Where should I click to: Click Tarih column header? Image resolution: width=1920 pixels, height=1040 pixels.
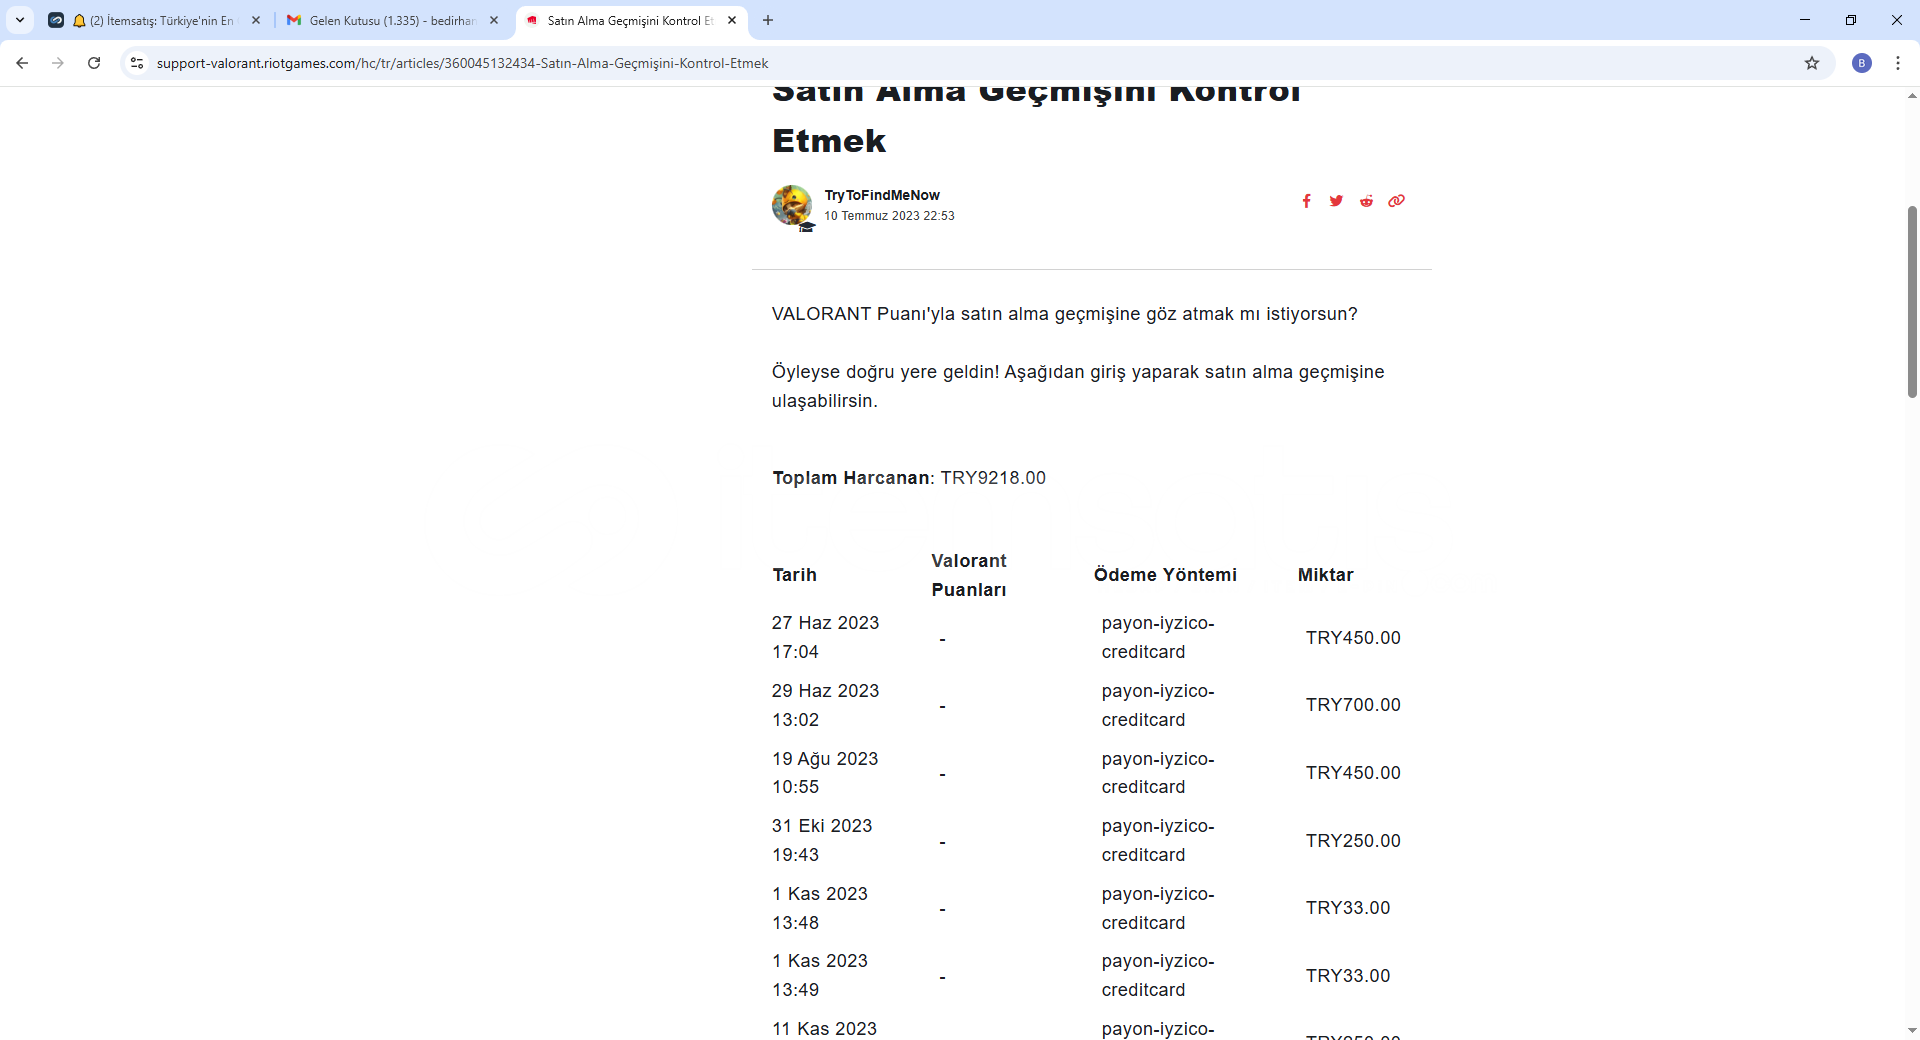795,575
